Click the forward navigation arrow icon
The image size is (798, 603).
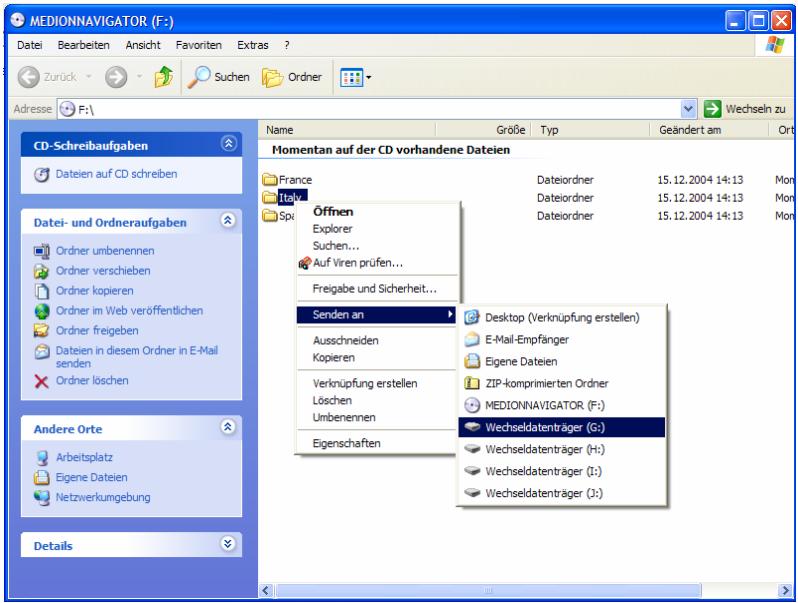(x=116, y=77)
